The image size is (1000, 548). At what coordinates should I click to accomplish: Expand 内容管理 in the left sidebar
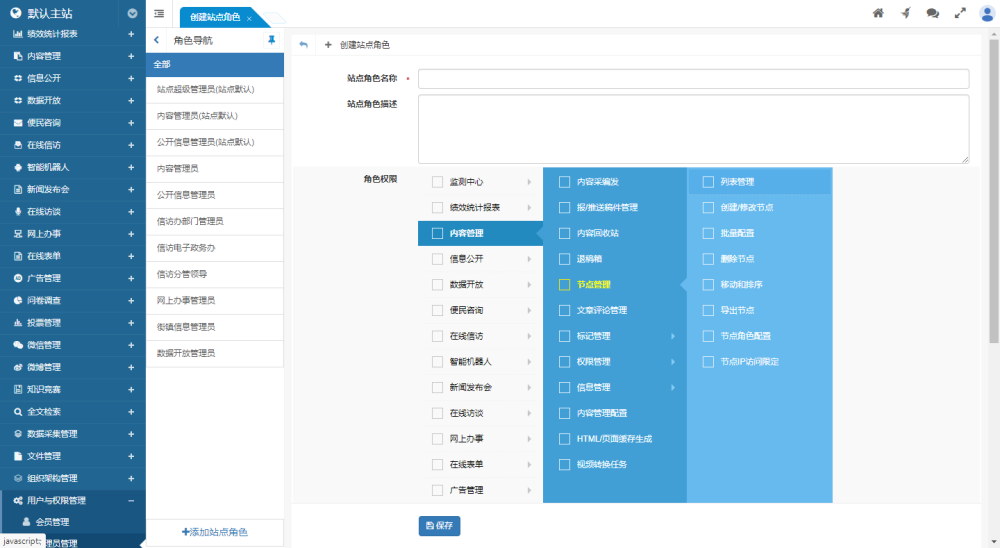131,56
